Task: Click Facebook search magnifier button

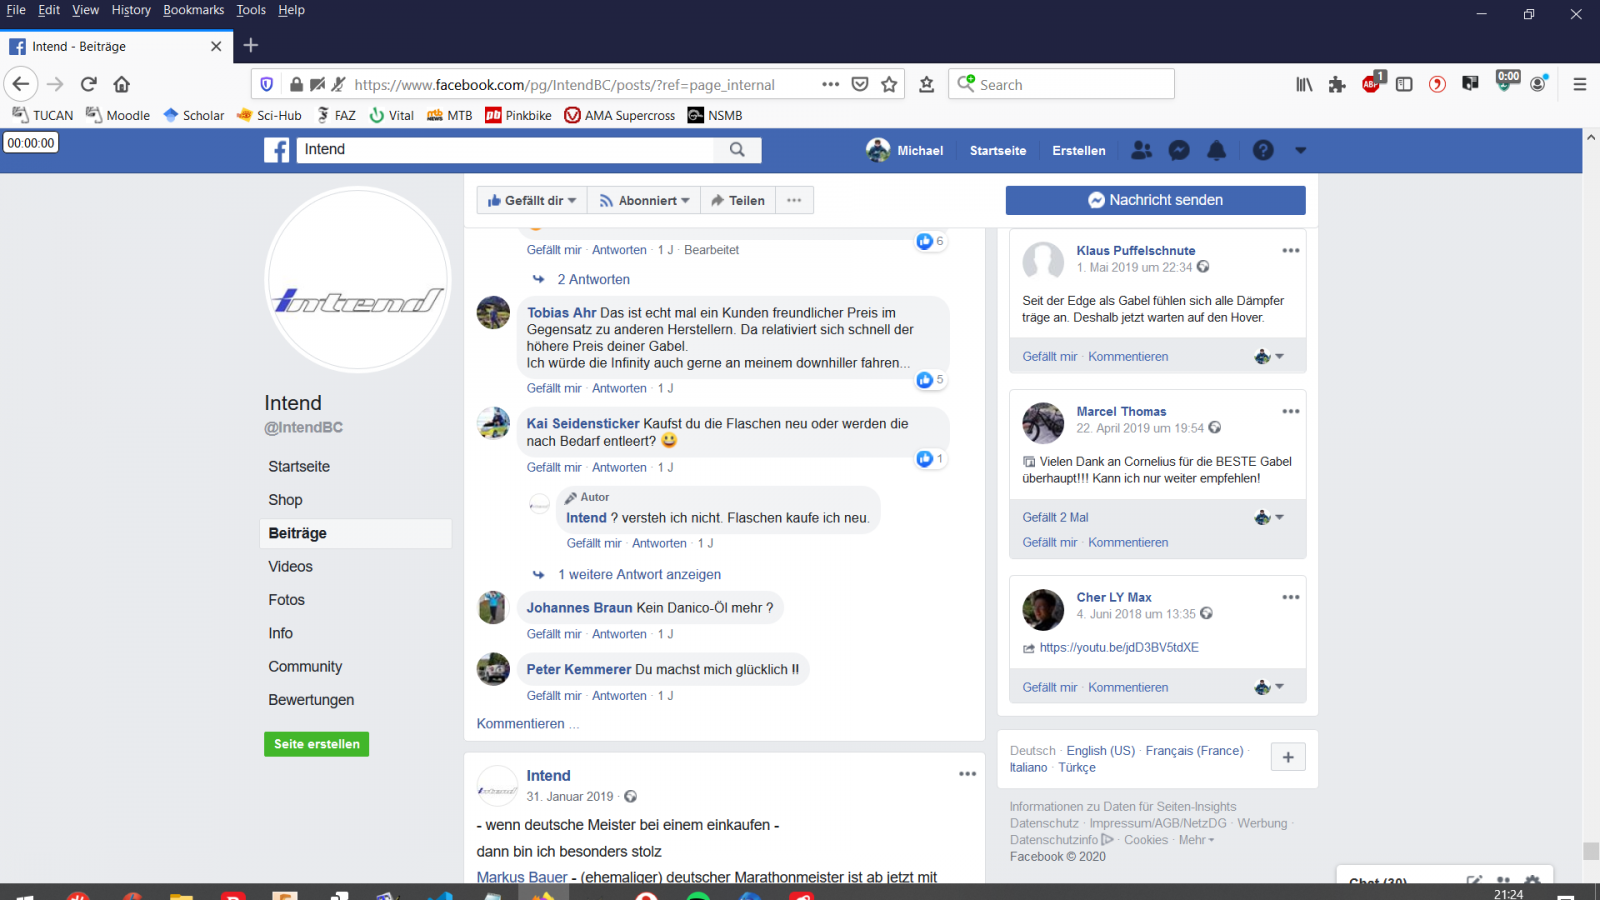Action: pyautogui.click(x=737, y=150)
